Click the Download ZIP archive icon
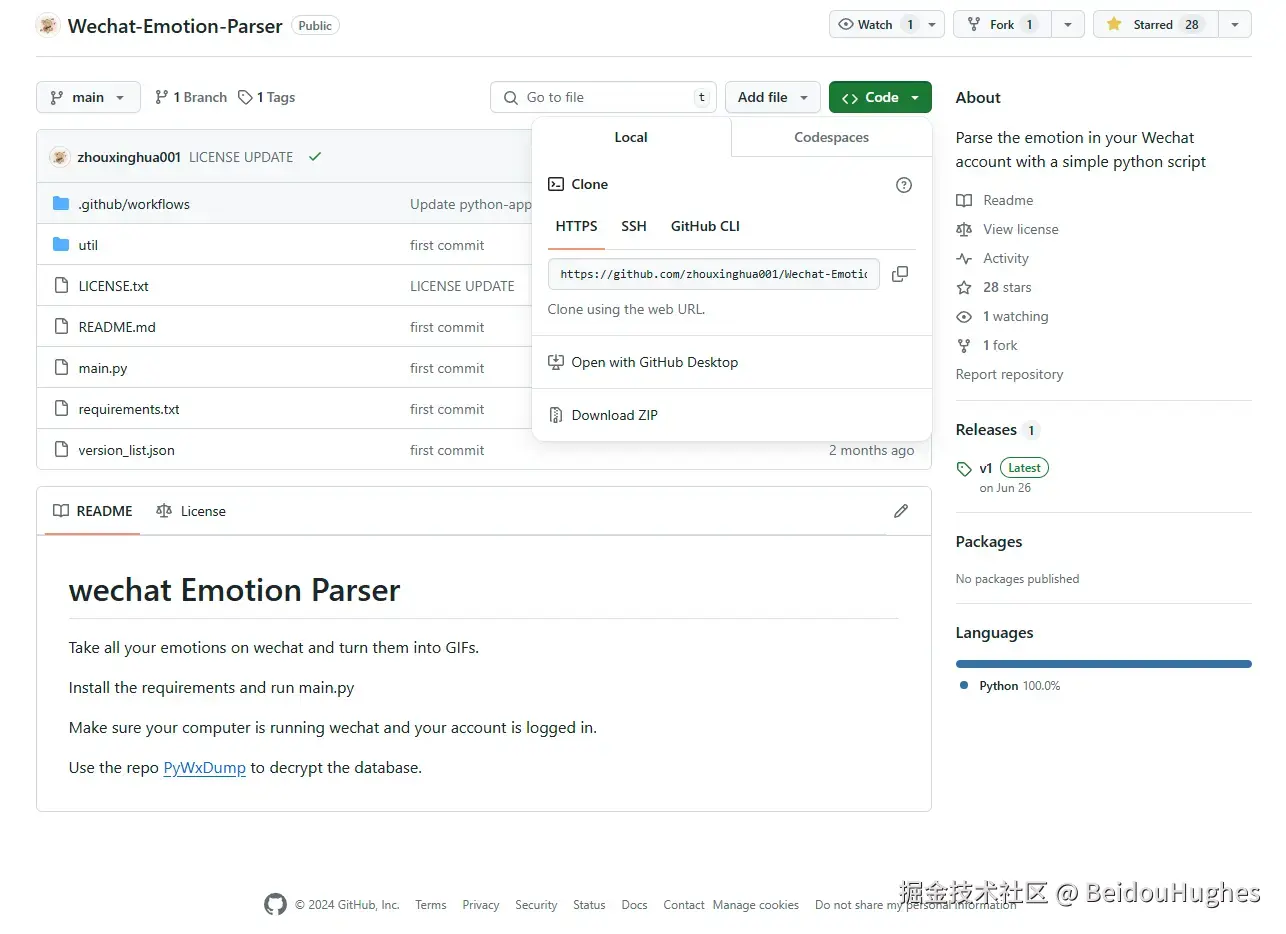Image resolution: width=1286 pixels, height=934 pixels. 556,415
